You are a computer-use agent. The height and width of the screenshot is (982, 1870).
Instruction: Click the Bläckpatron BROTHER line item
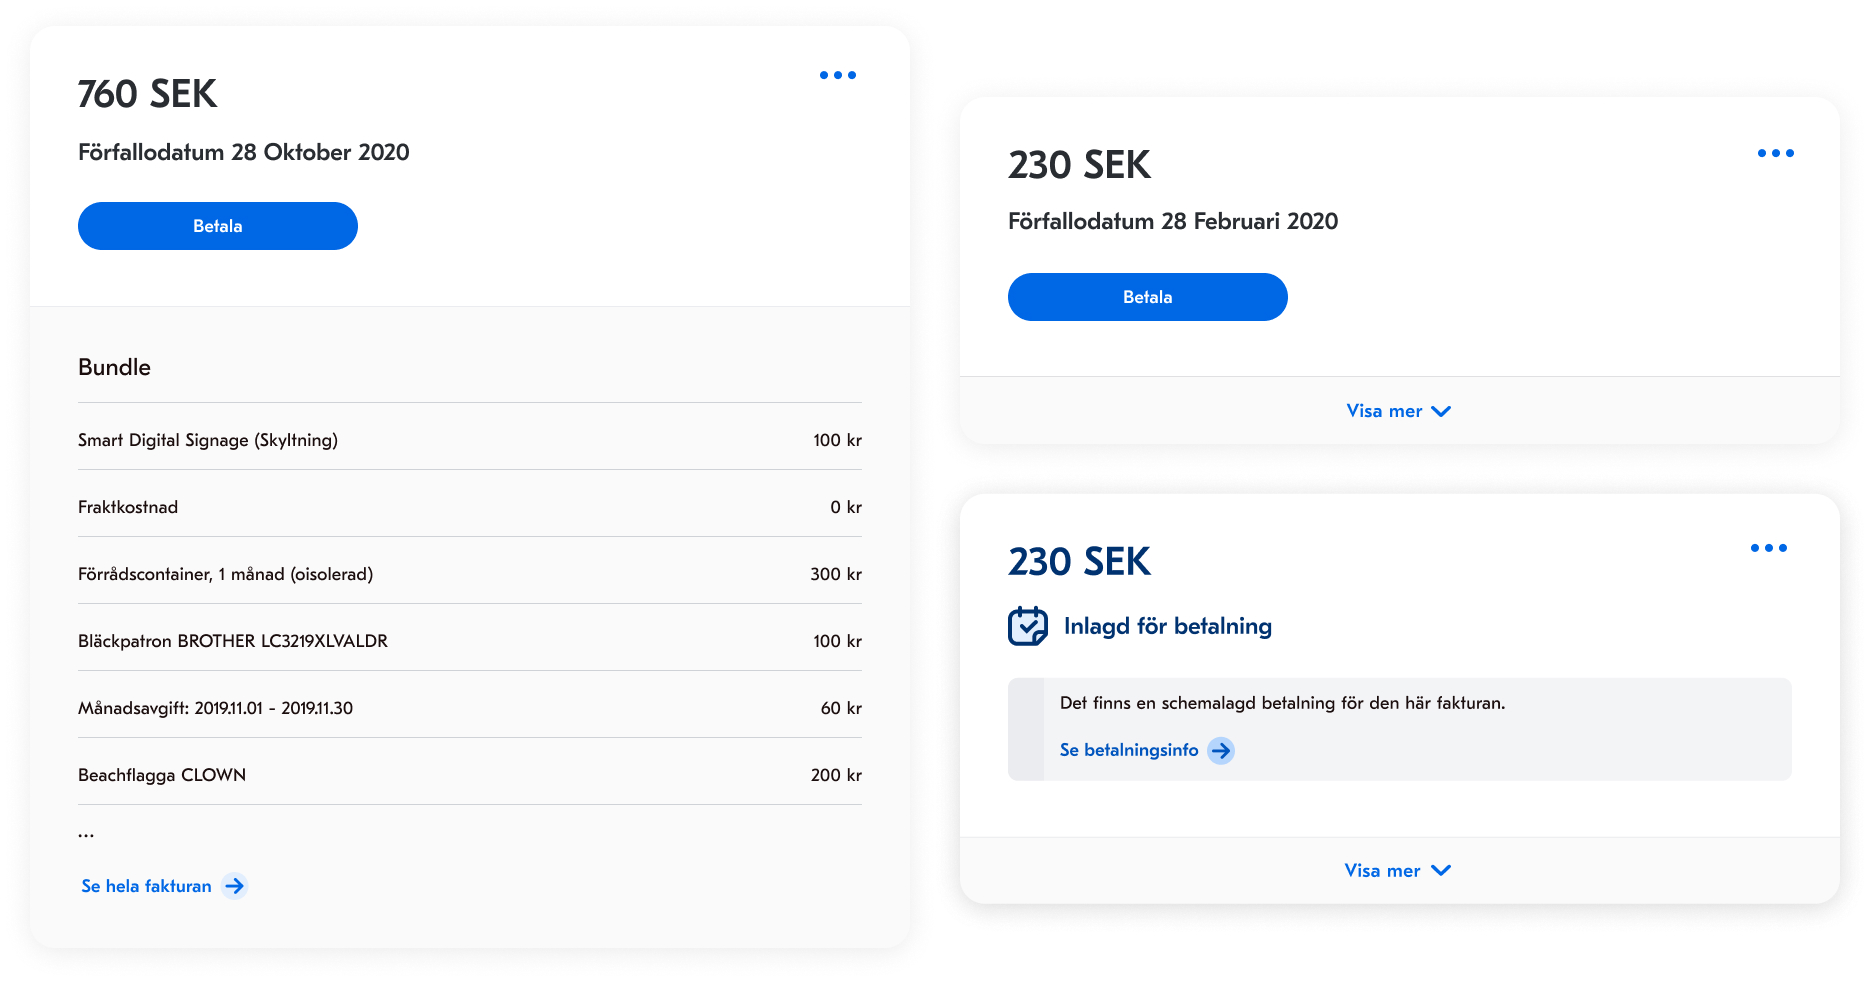coord(233,641)
